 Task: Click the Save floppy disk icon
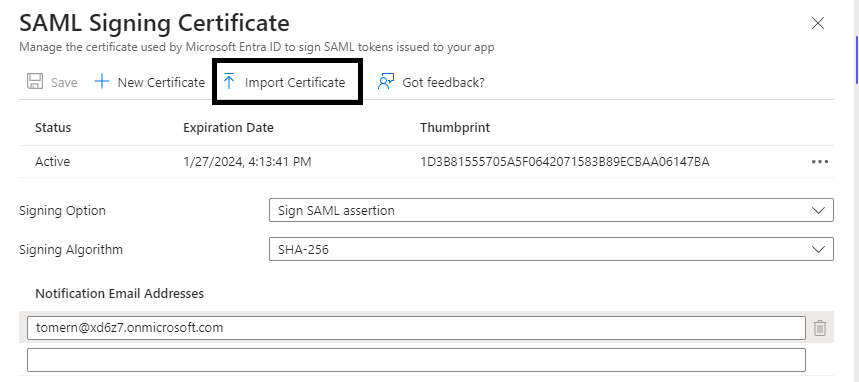click(x=35, y=82)
